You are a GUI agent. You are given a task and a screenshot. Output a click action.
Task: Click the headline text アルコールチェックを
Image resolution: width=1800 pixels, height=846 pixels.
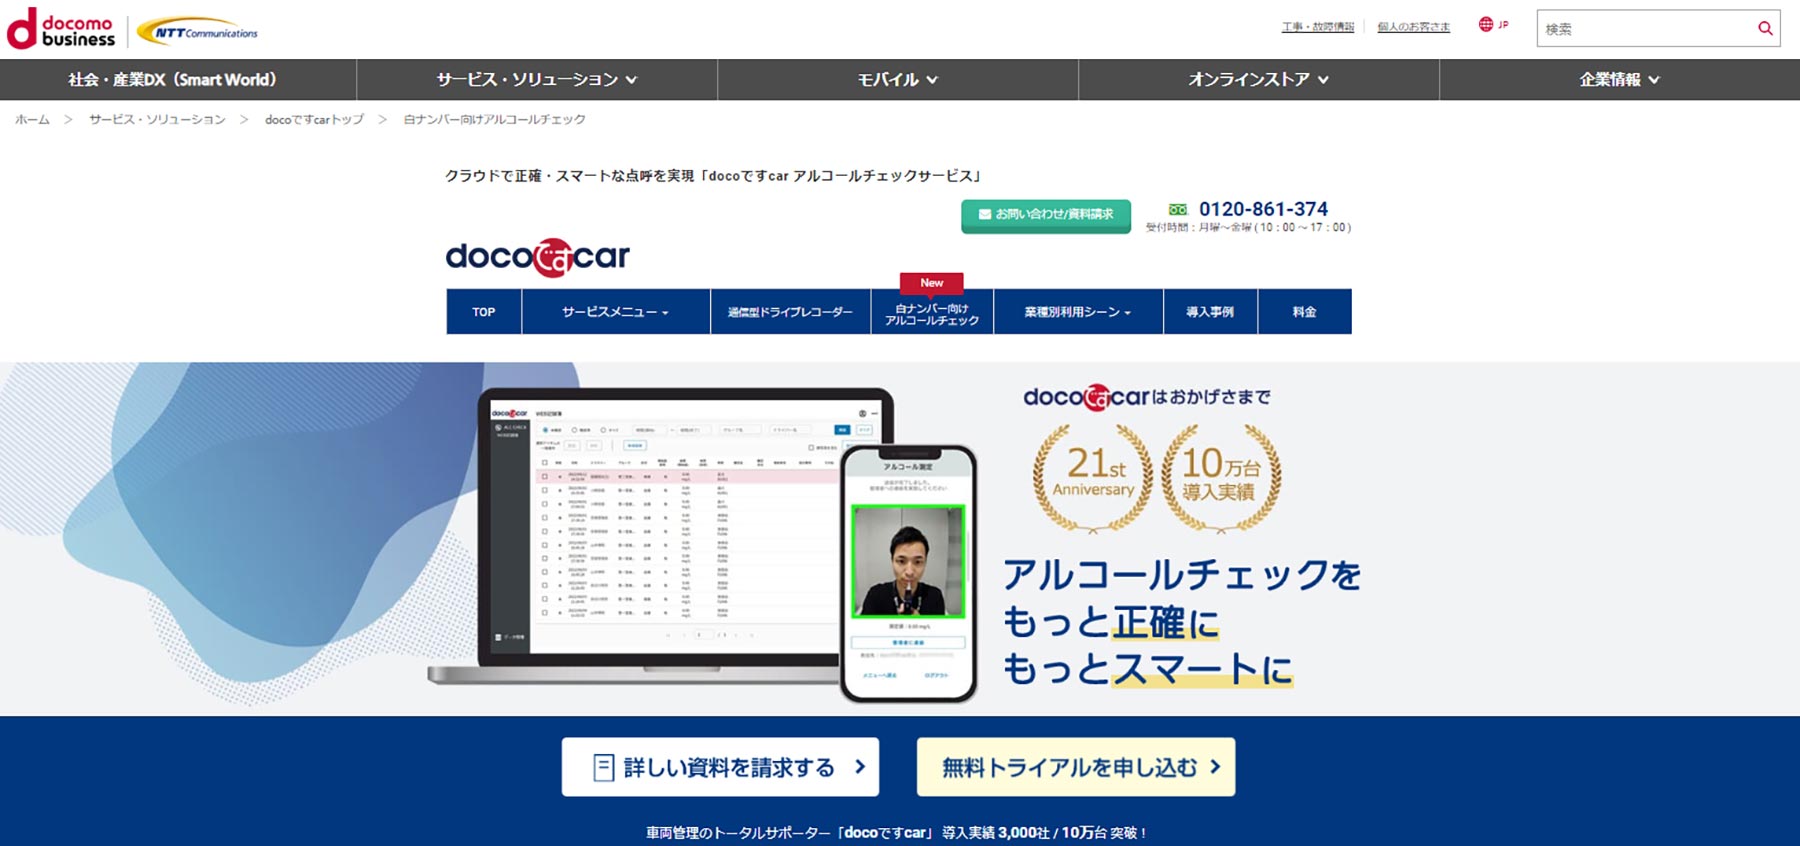pos(1182,575)
